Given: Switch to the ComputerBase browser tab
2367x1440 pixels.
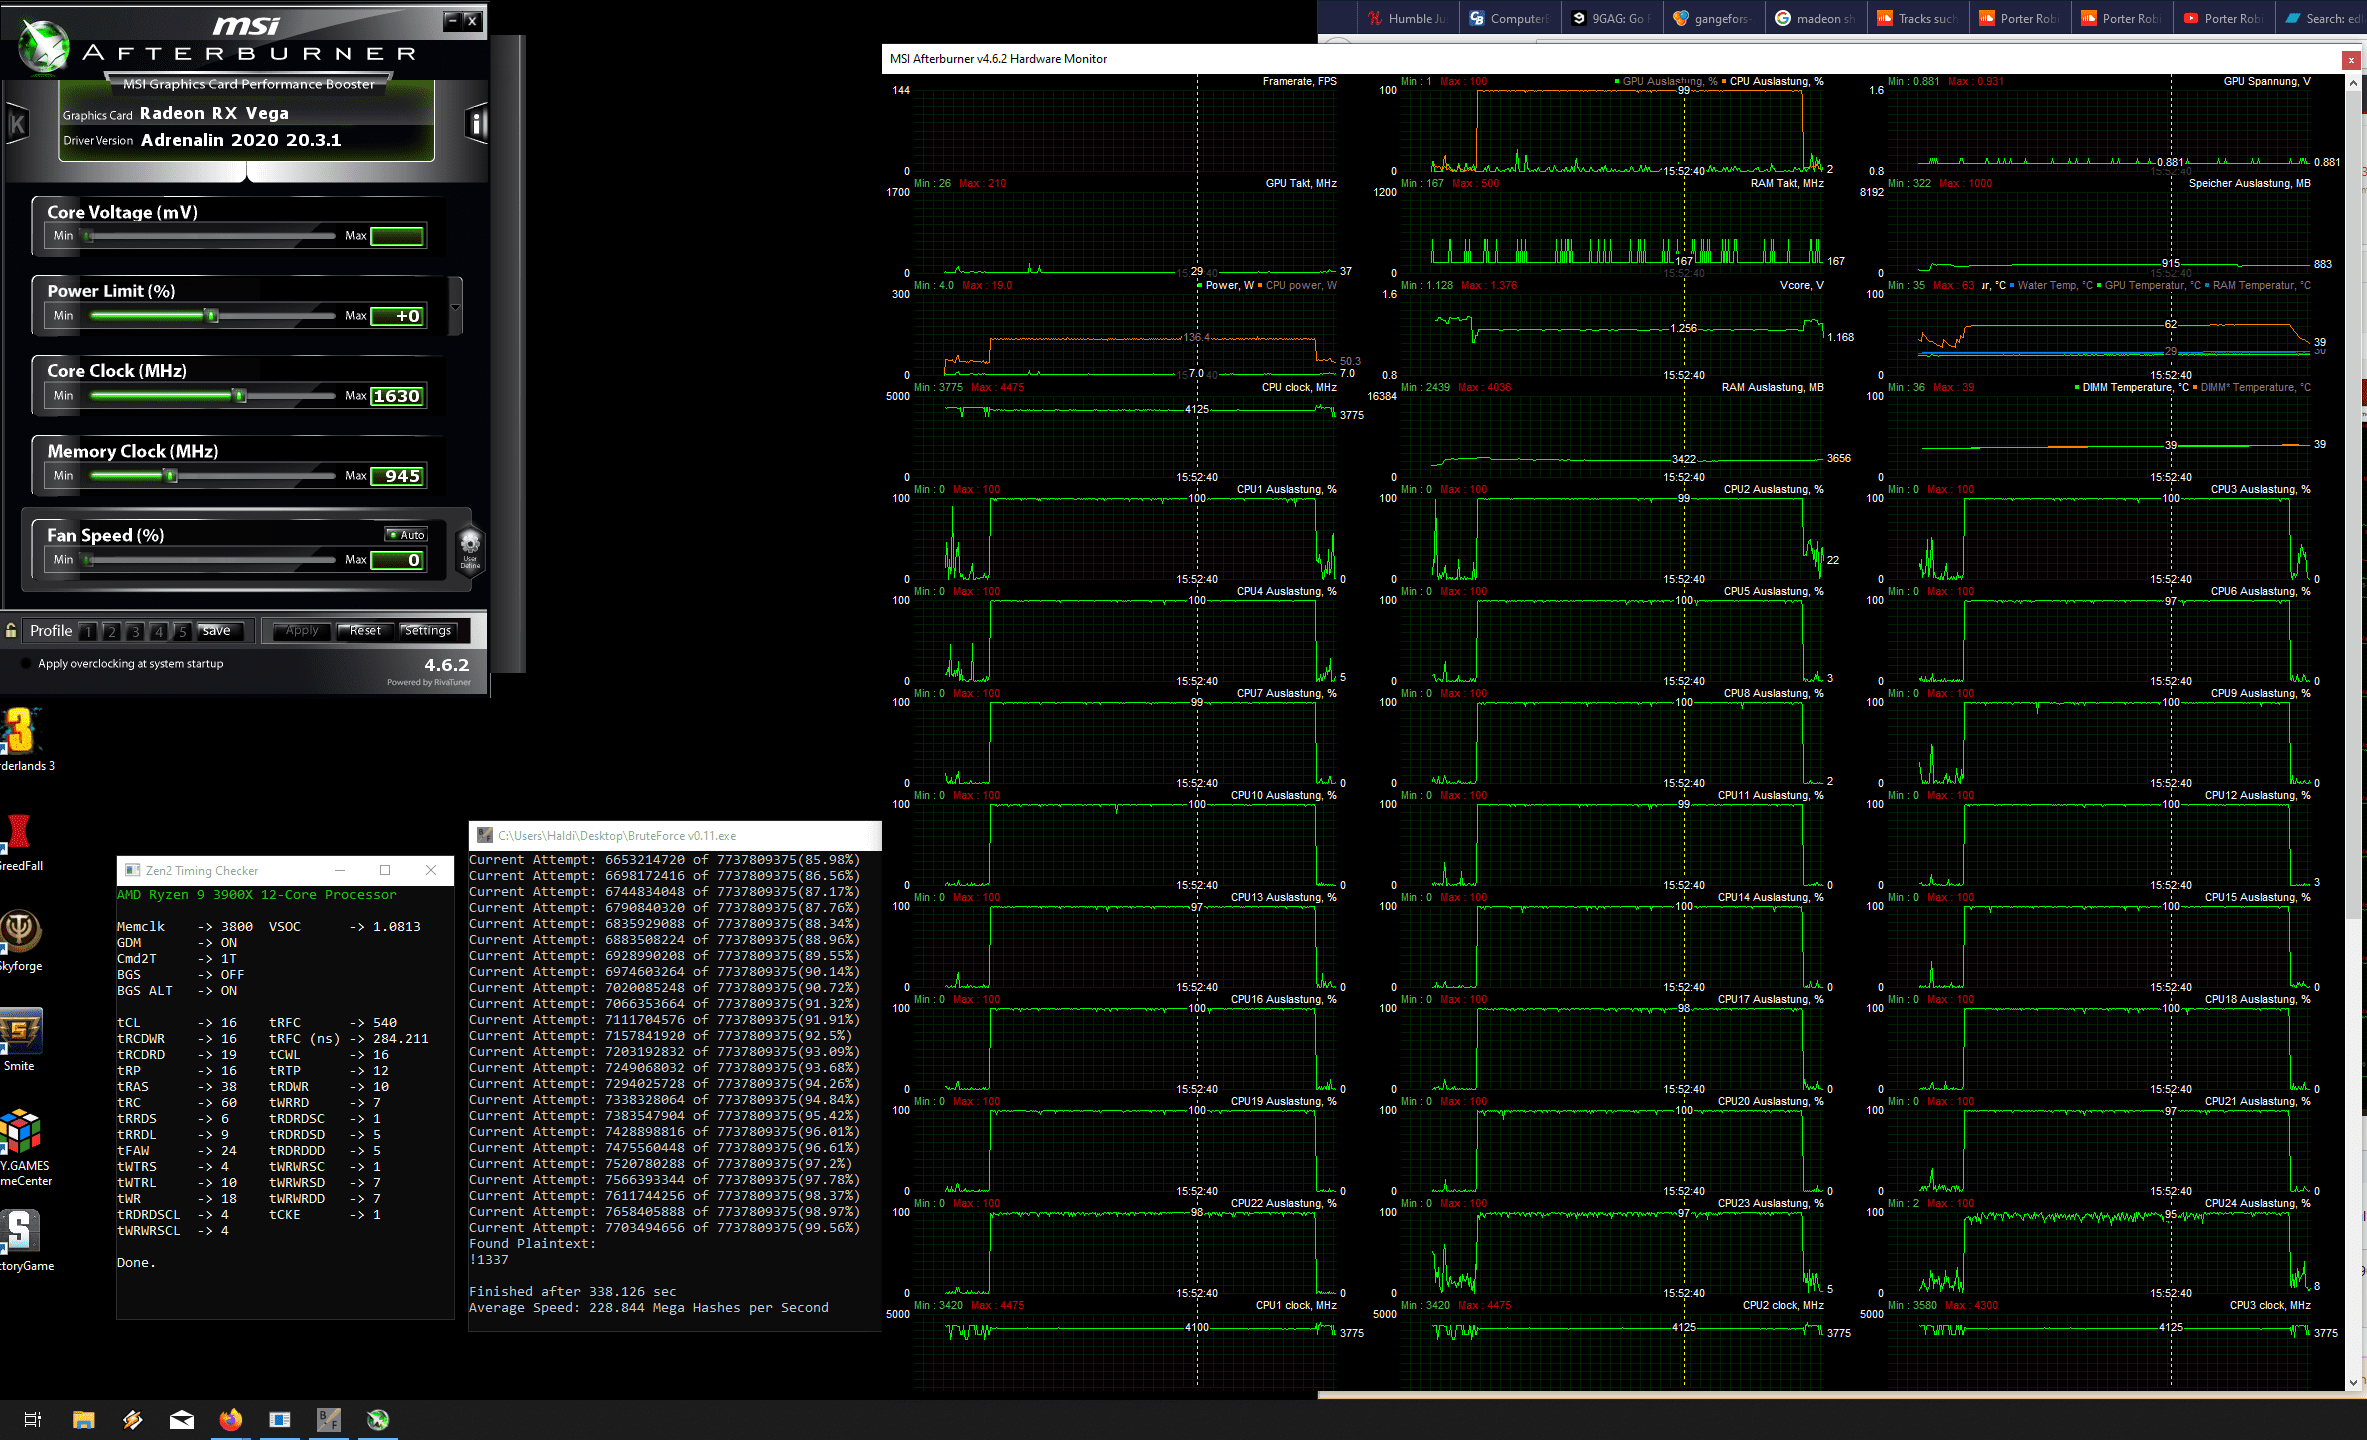Looking at the screenshot, I should [x=1510, y=18].
